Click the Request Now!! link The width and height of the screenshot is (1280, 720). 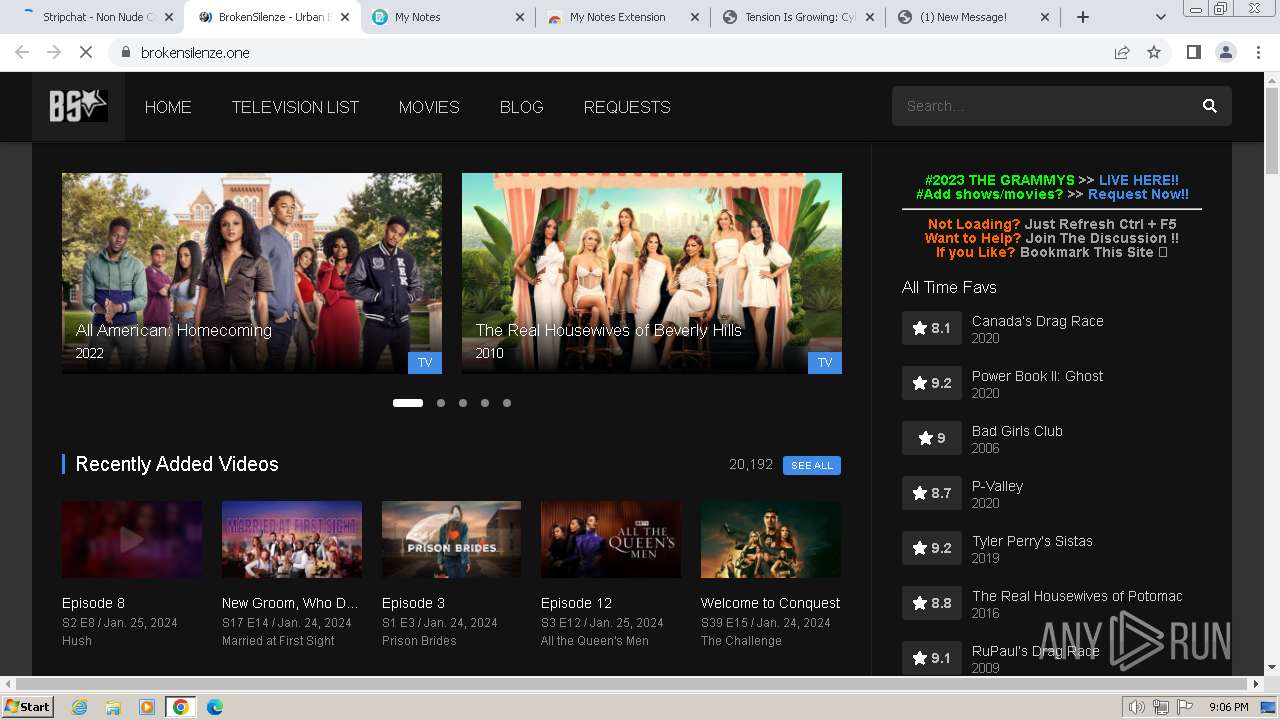pos(1138,194)
